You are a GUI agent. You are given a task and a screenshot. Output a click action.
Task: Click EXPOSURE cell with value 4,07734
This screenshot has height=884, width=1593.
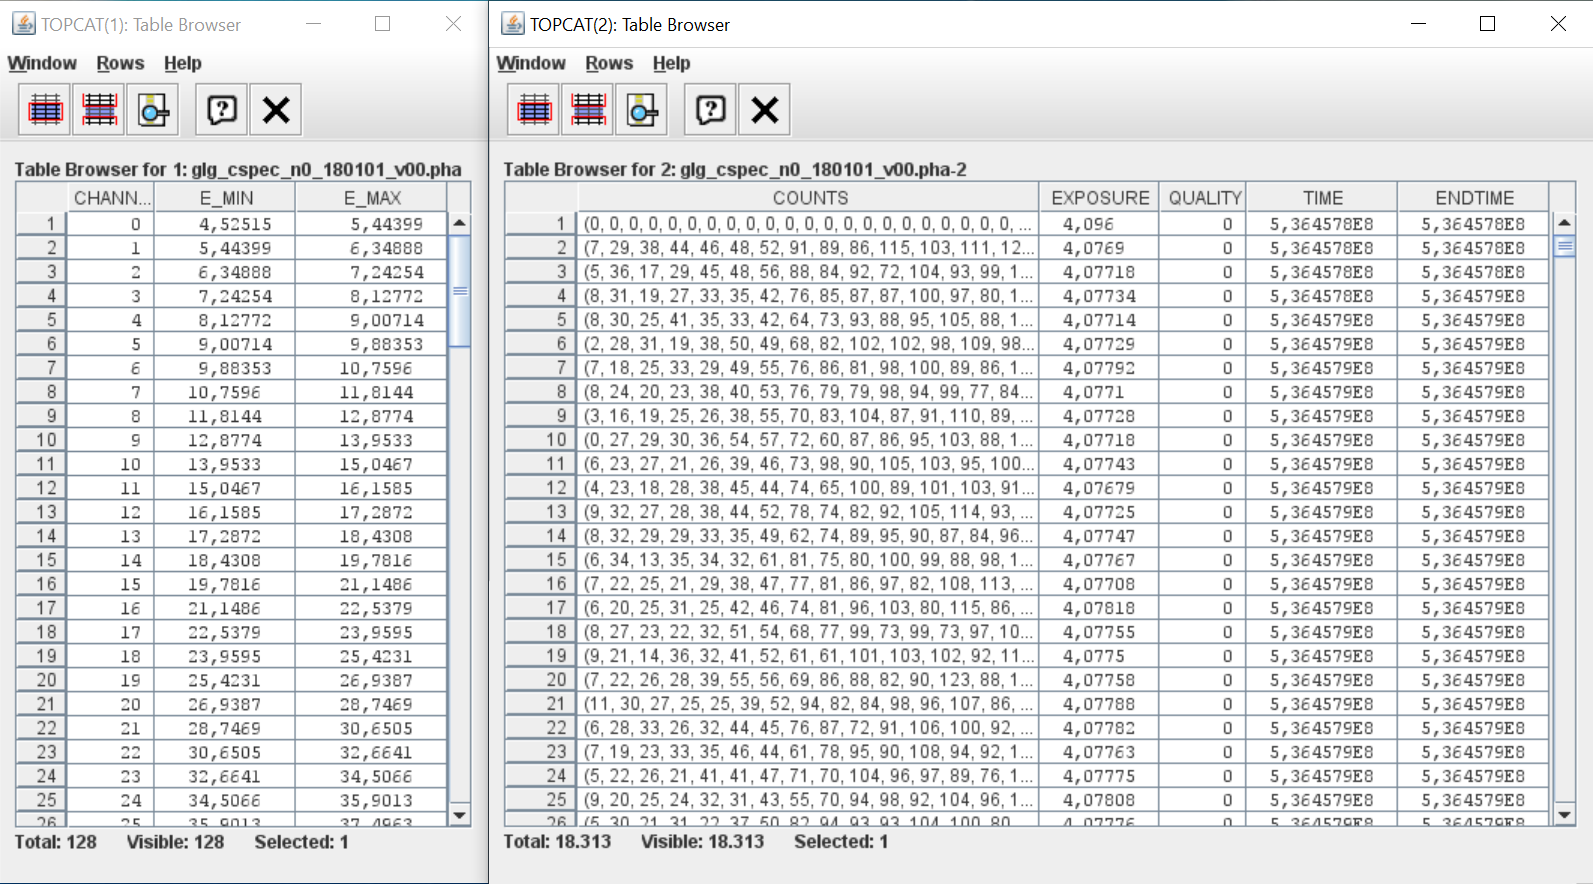click(x=1100, y=296)
